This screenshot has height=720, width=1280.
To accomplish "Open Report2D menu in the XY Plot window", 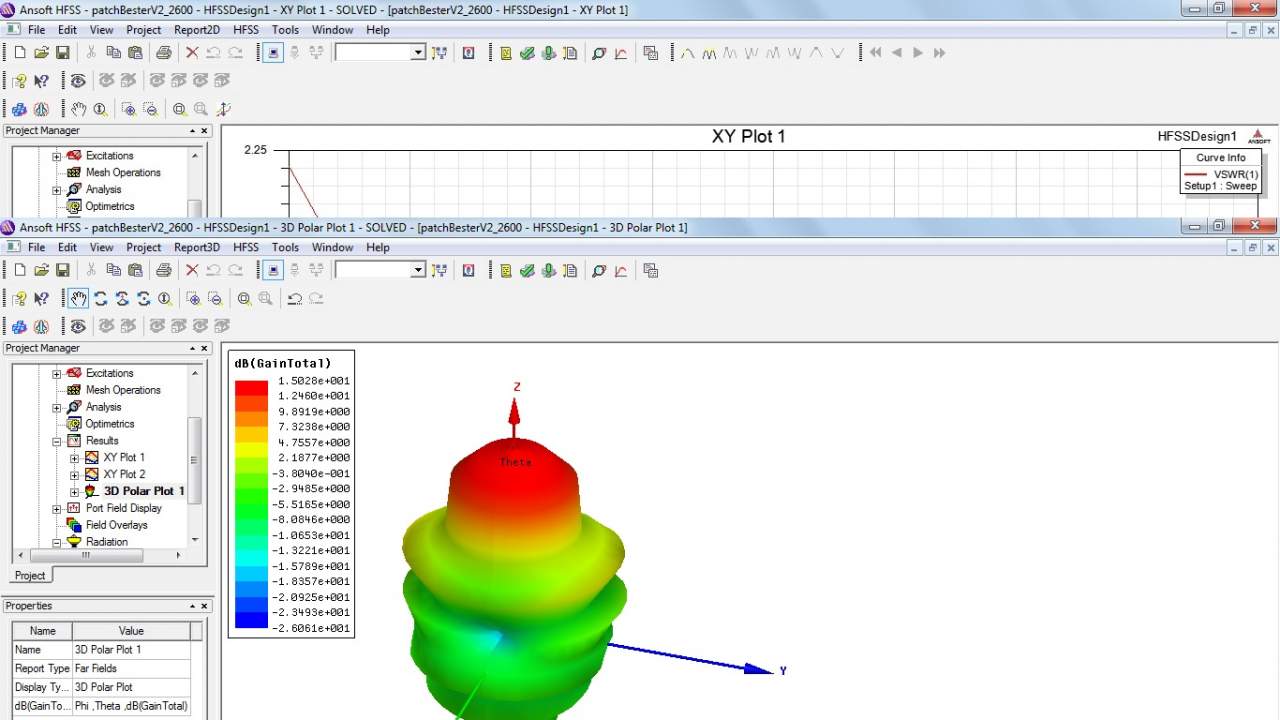I will (197, 30).
